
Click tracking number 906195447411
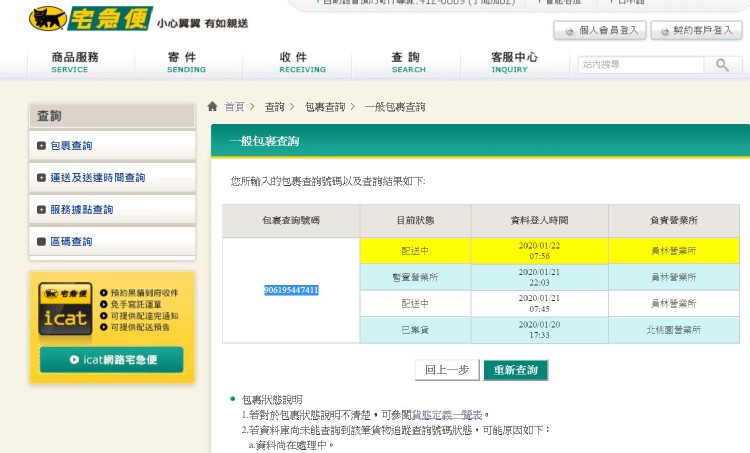[x=291, y=290]
